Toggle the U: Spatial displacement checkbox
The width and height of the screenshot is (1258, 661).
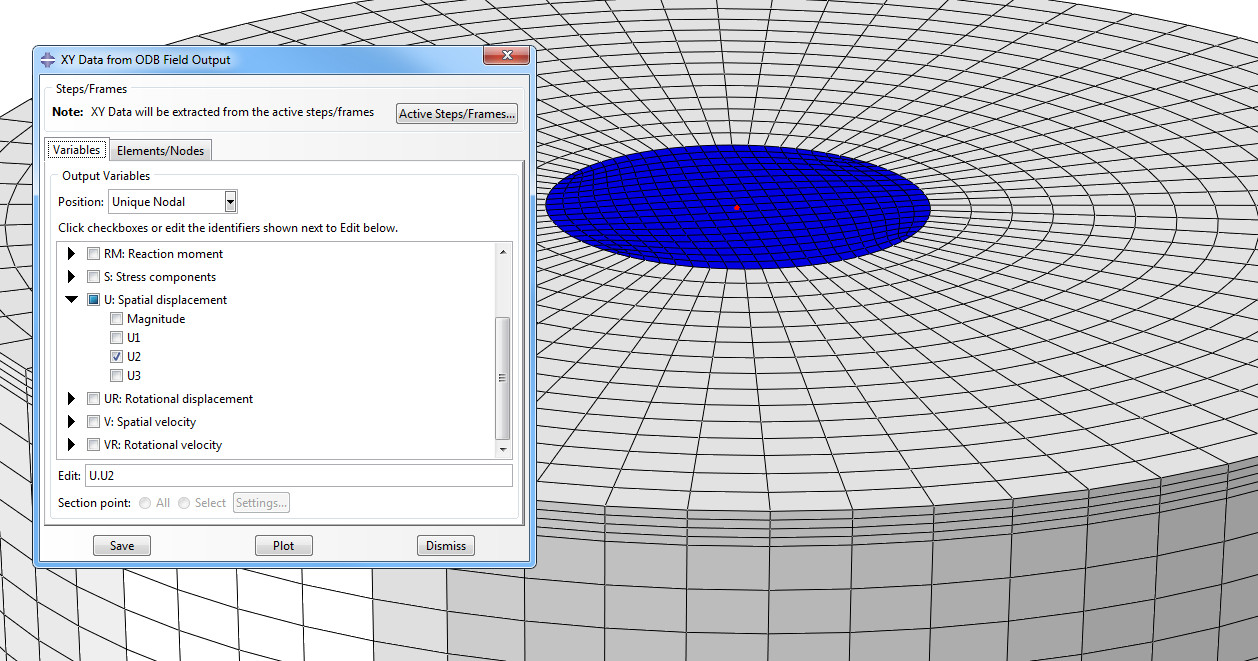tap(94, 300)
